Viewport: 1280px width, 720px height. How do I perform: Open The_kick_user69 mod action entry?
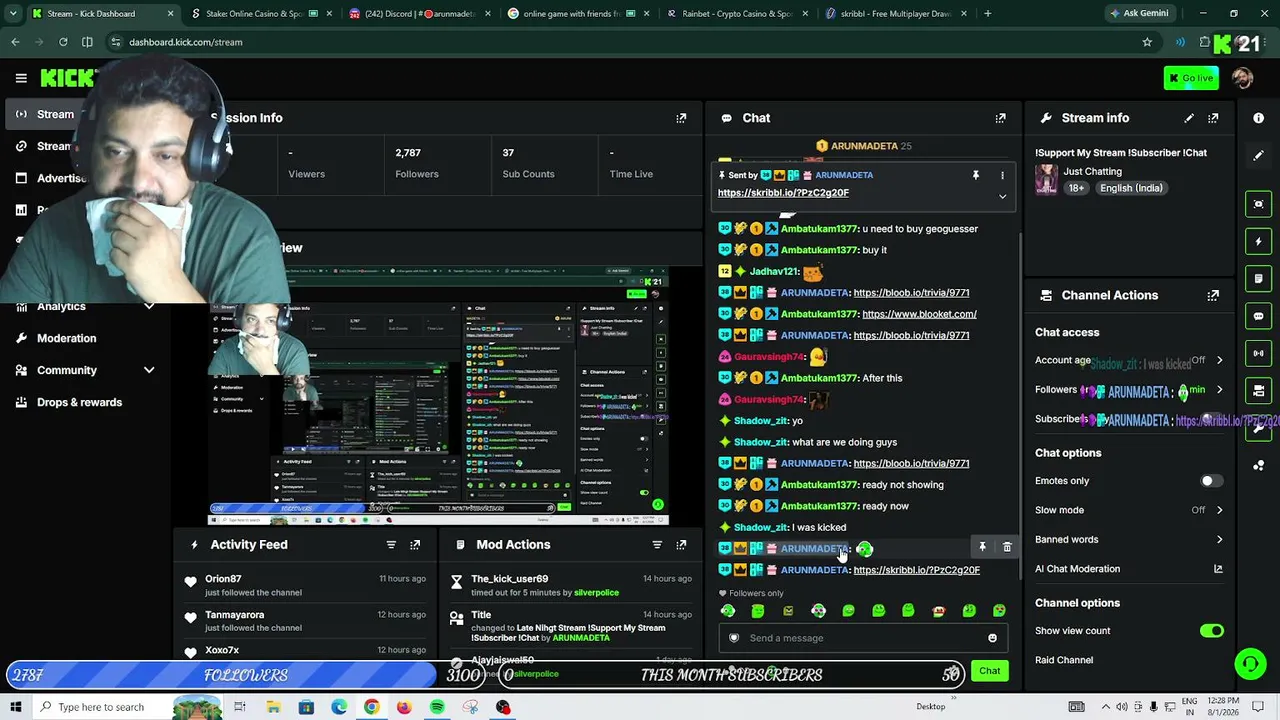(571, 585)
